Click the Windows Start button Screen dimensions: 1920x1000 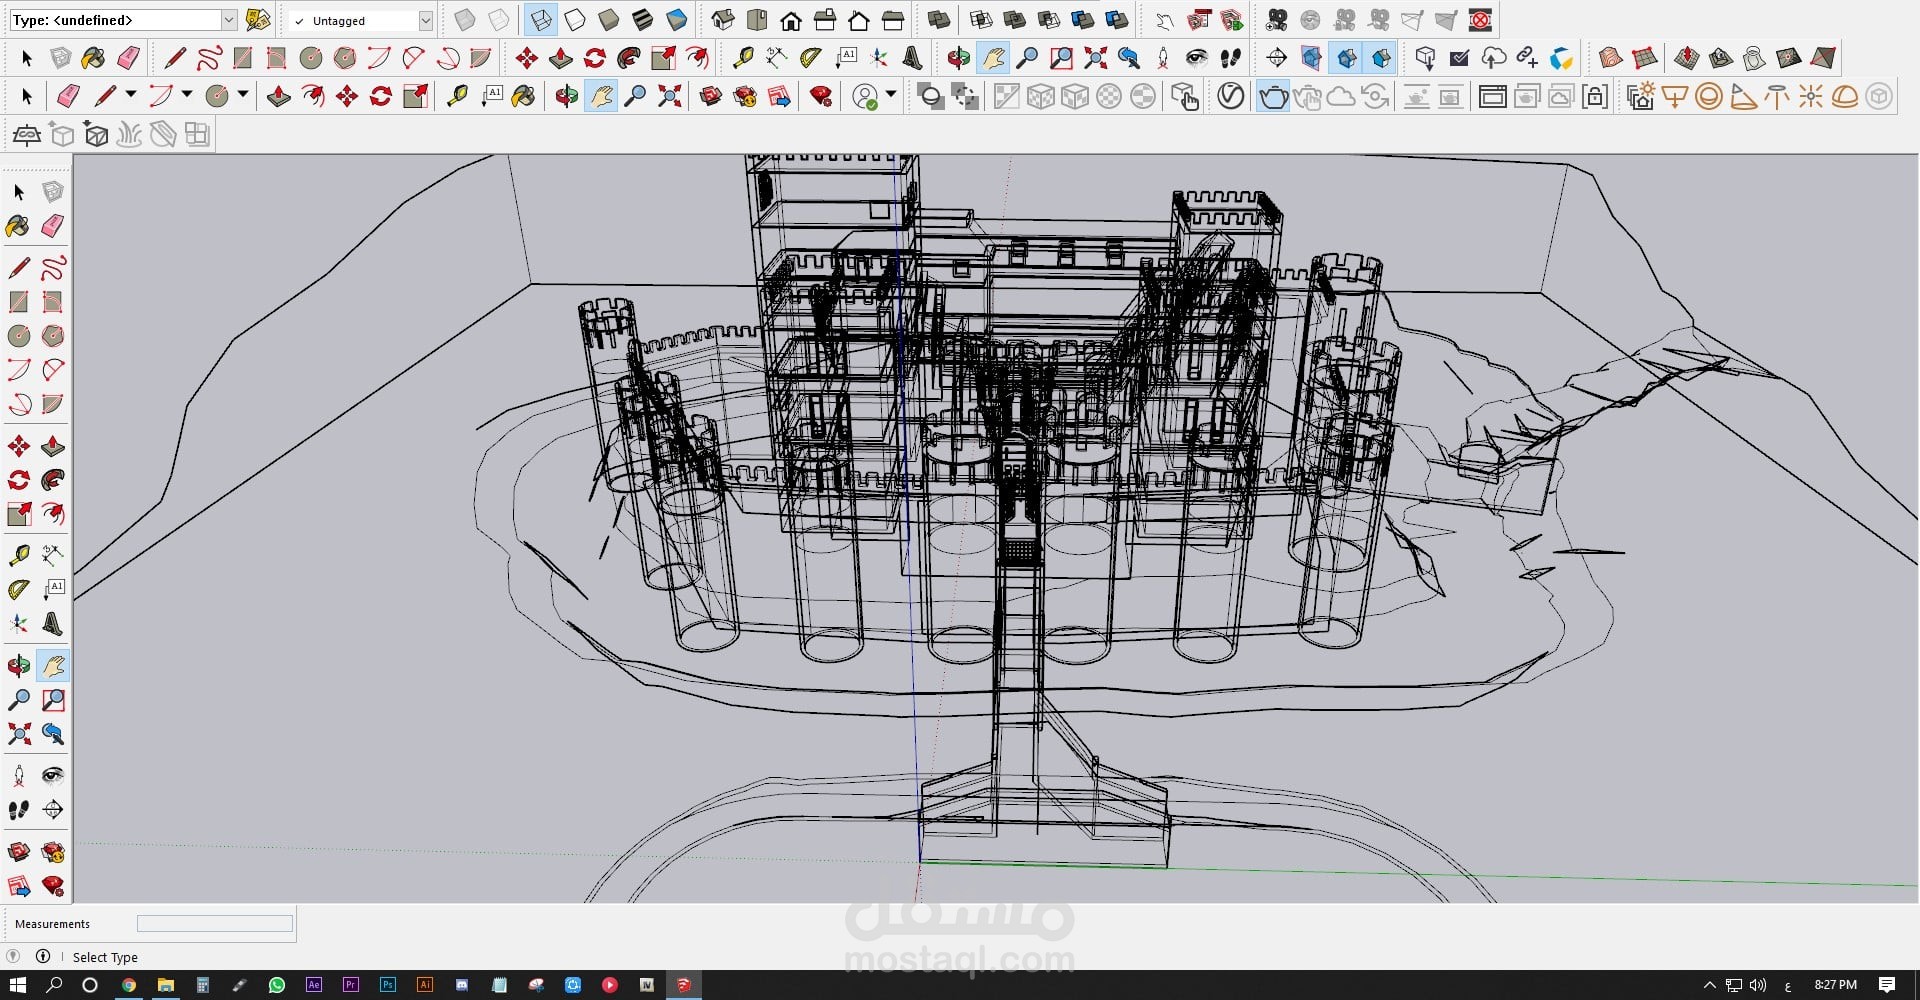tap(18, 985)
